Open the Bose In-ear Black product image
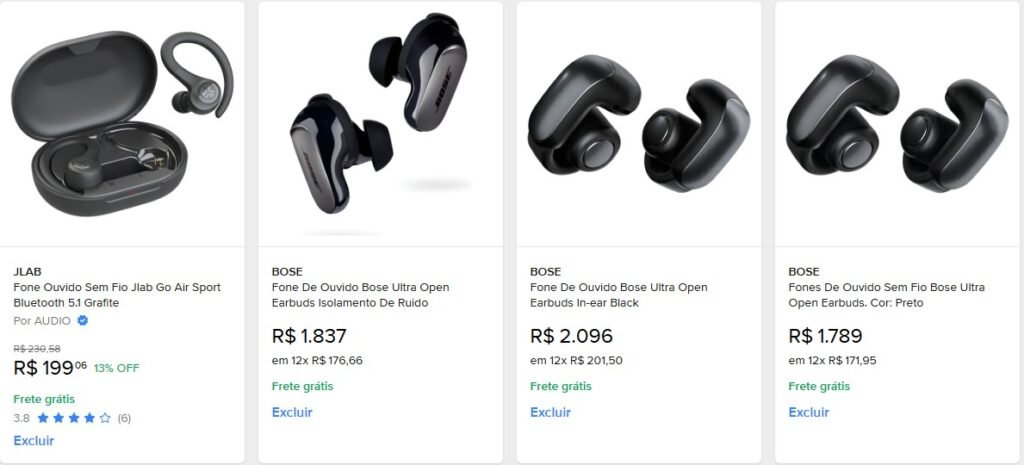Screen dimensions: 1024x465 (x=638, y=123)
